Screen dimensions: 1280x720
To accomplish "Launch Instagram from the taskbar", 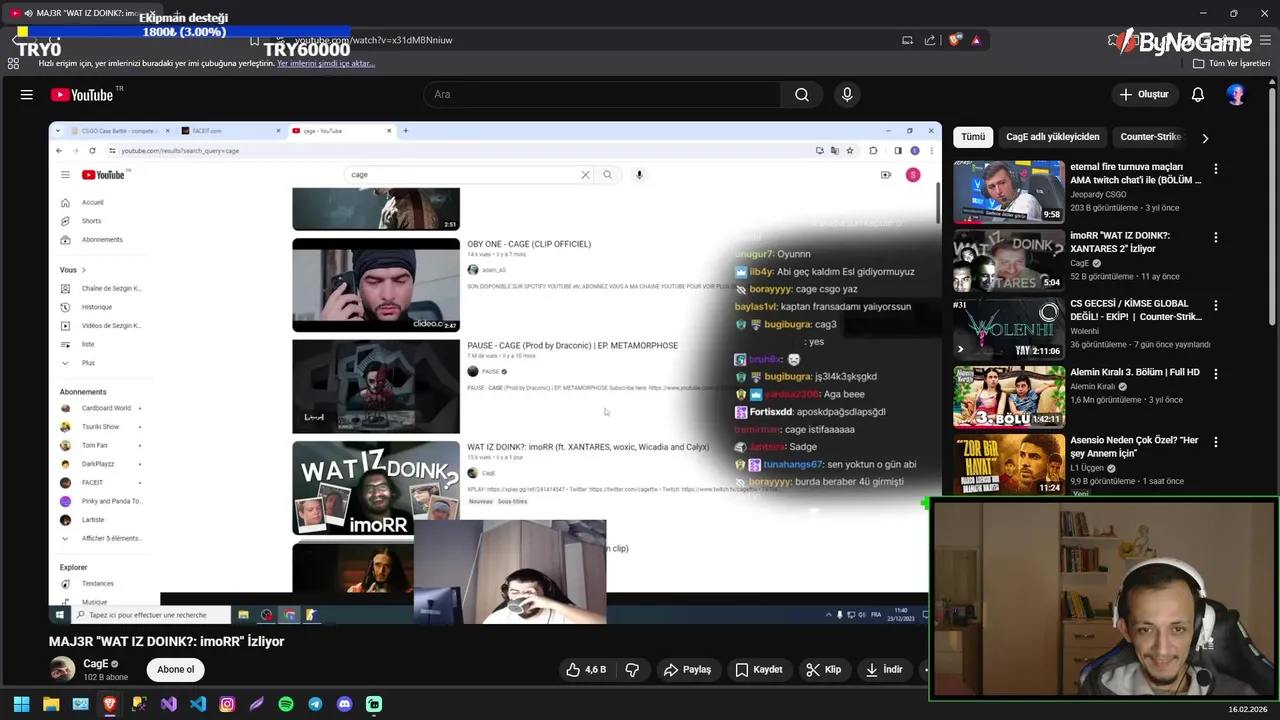I will [227, 704].
